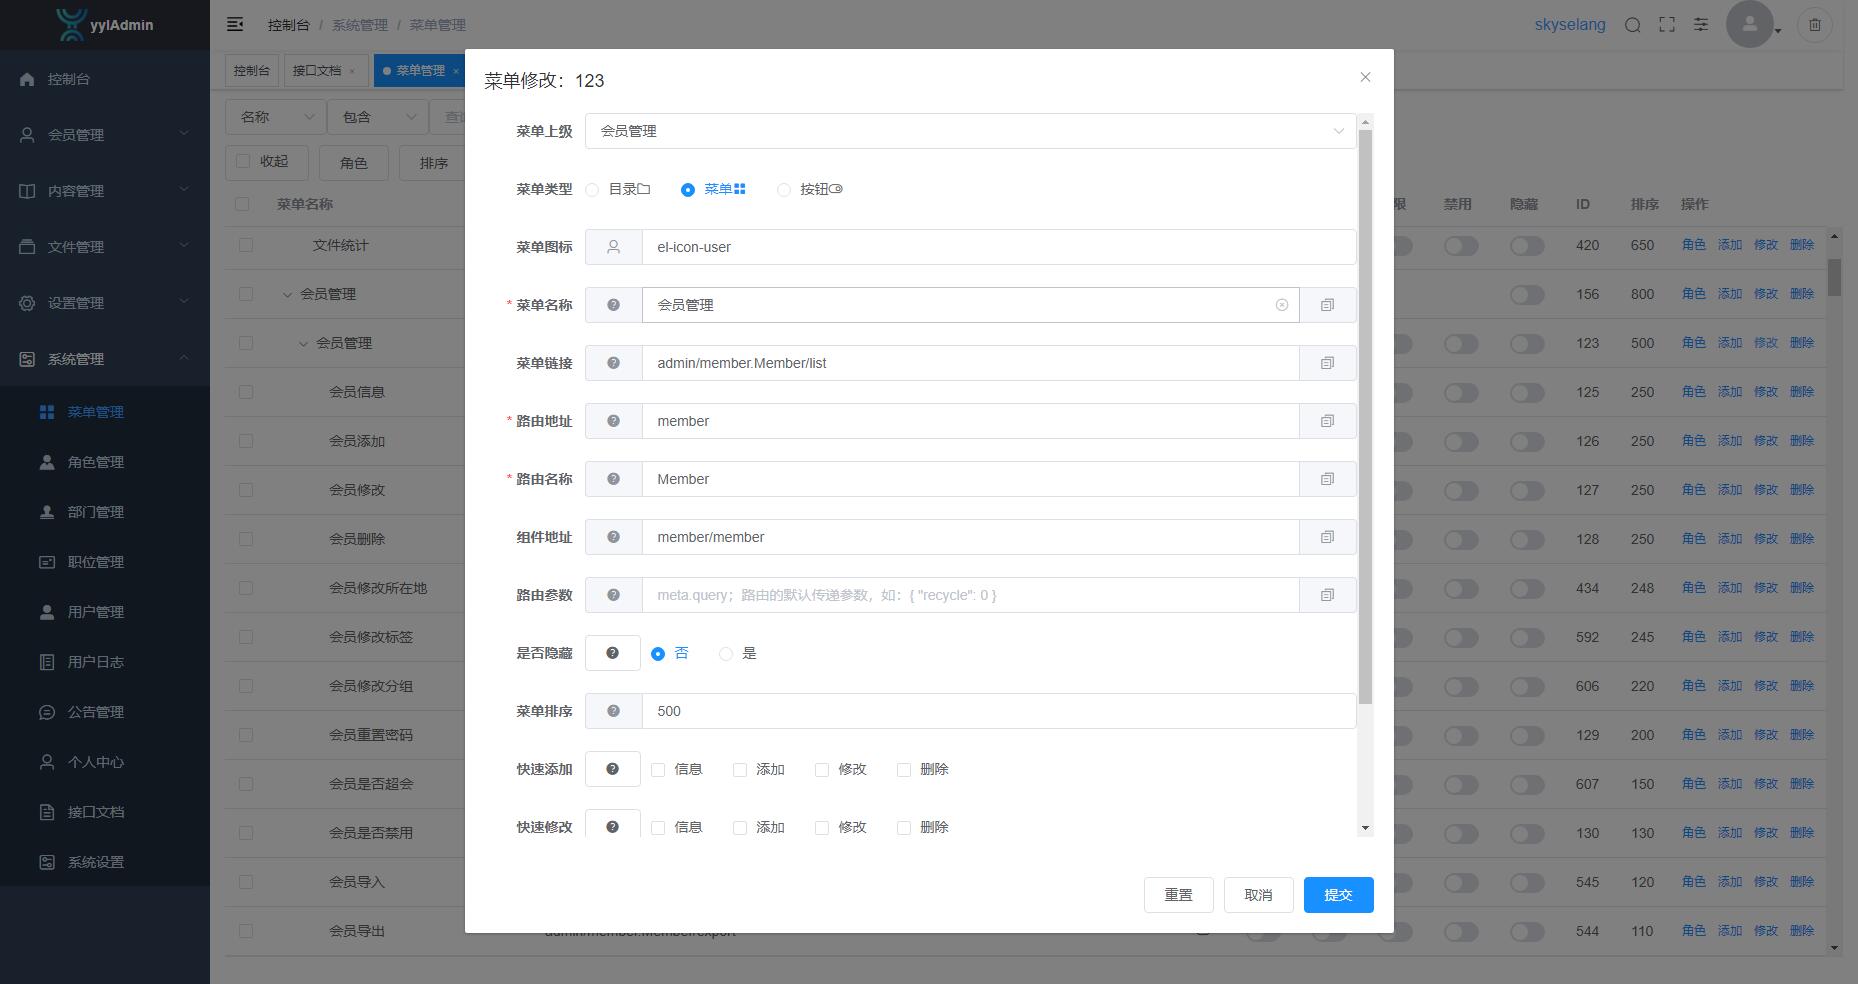Open the 菜单上级 dropdown
Viewport: 1858px width, 984px height.
click(970, 131)
